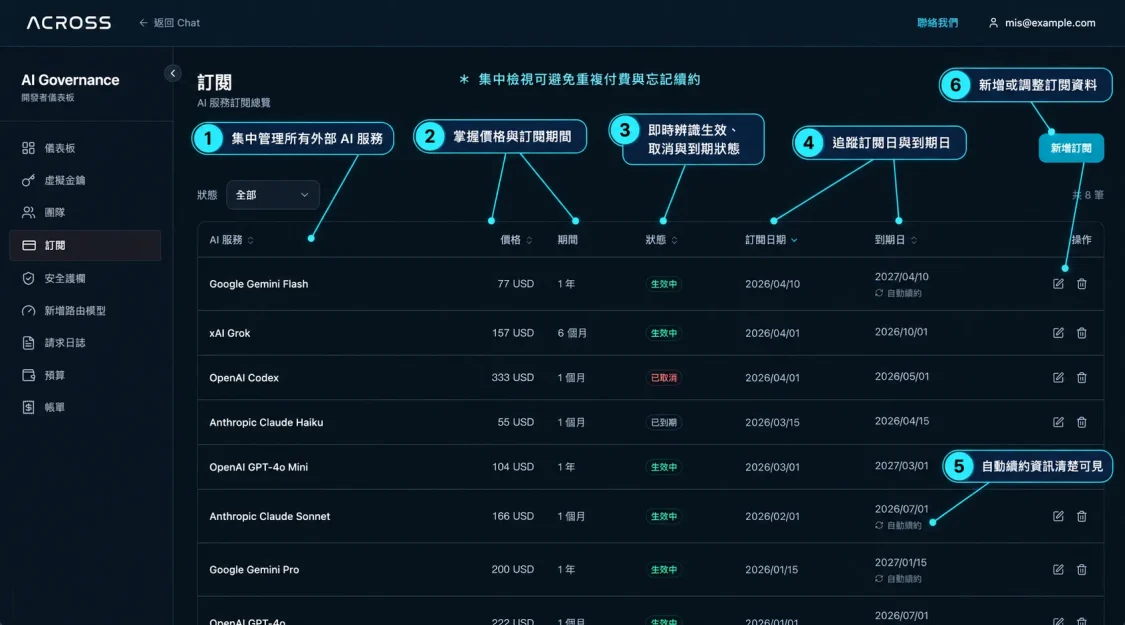Click the 共 8 筆 record count
This screenshot has height=625, width=1125.
click(x=1088, y=195)
